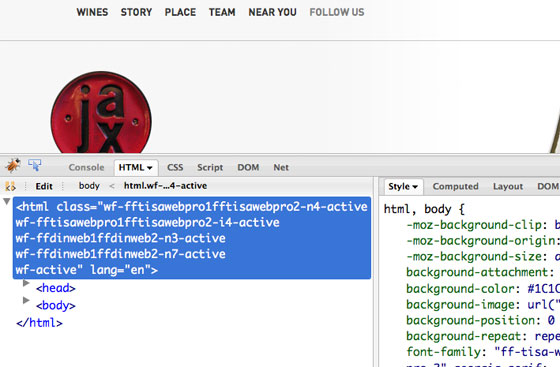
Task: Click the Edit button
Action: pyautogui.click(x=44, y=186)
